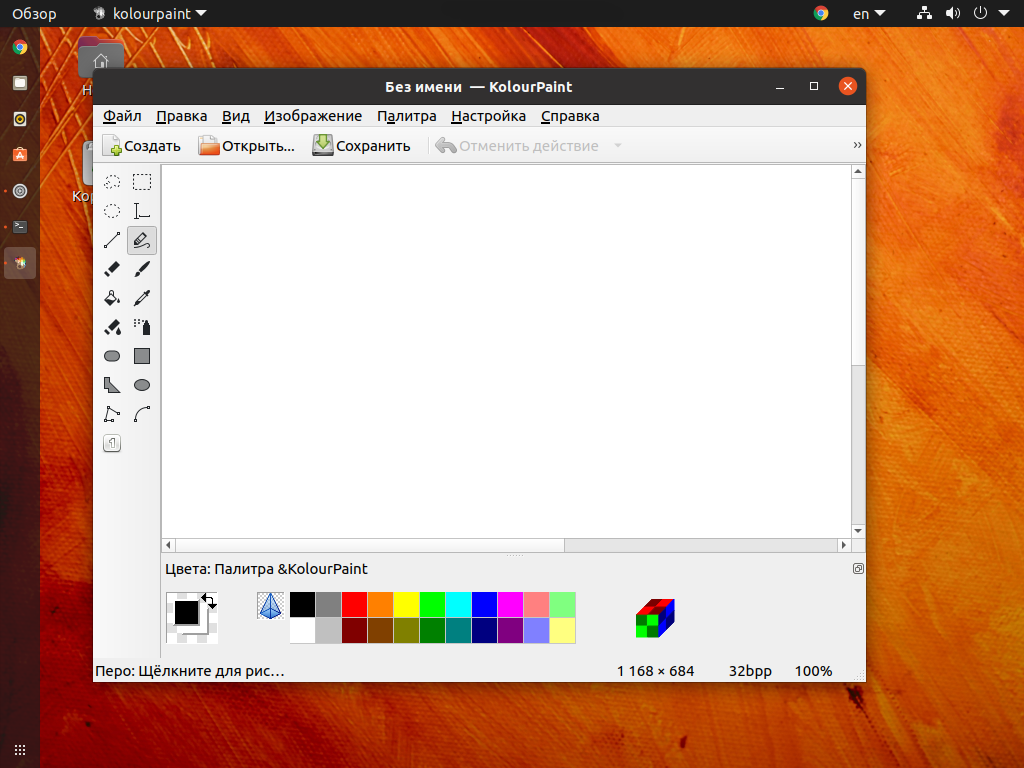The width and height of the screenshot is (1024, 768).
Task: Open the Вид menu
Action: (x=236, y=116)
